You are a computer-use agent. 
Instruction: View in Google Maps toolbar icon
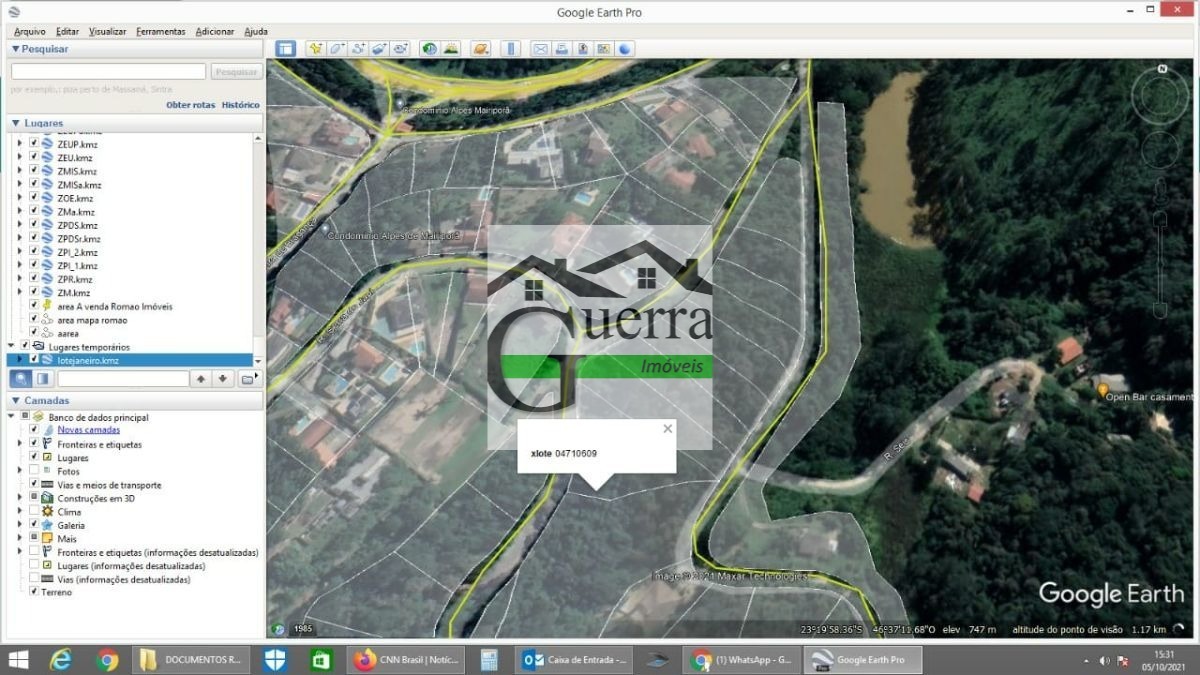click(x=604, y=48)
